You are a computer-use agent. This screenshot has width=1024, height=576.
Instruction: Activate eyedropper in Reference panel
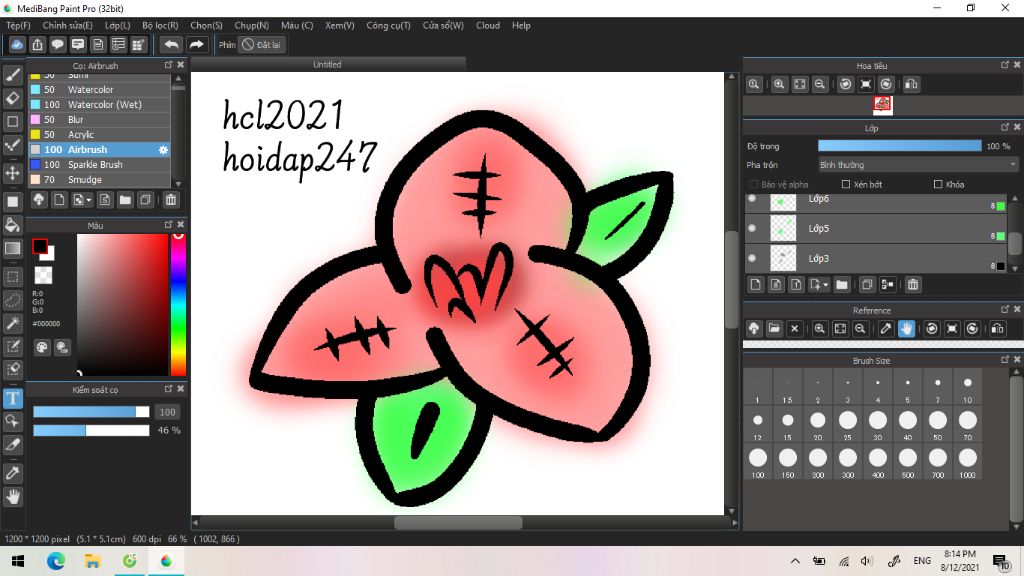886,328
